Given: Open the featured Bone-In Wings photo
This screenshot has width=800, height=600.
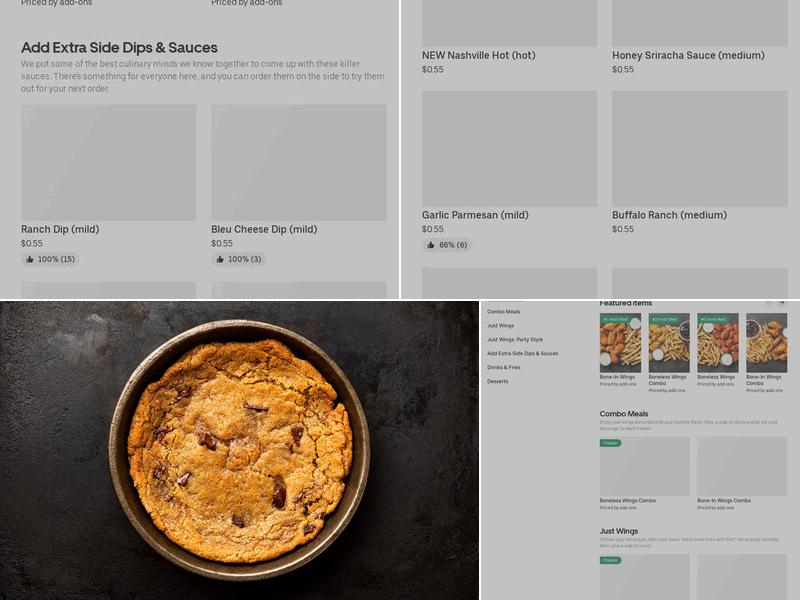Looking at the screenshot, I should coord(620,345).
